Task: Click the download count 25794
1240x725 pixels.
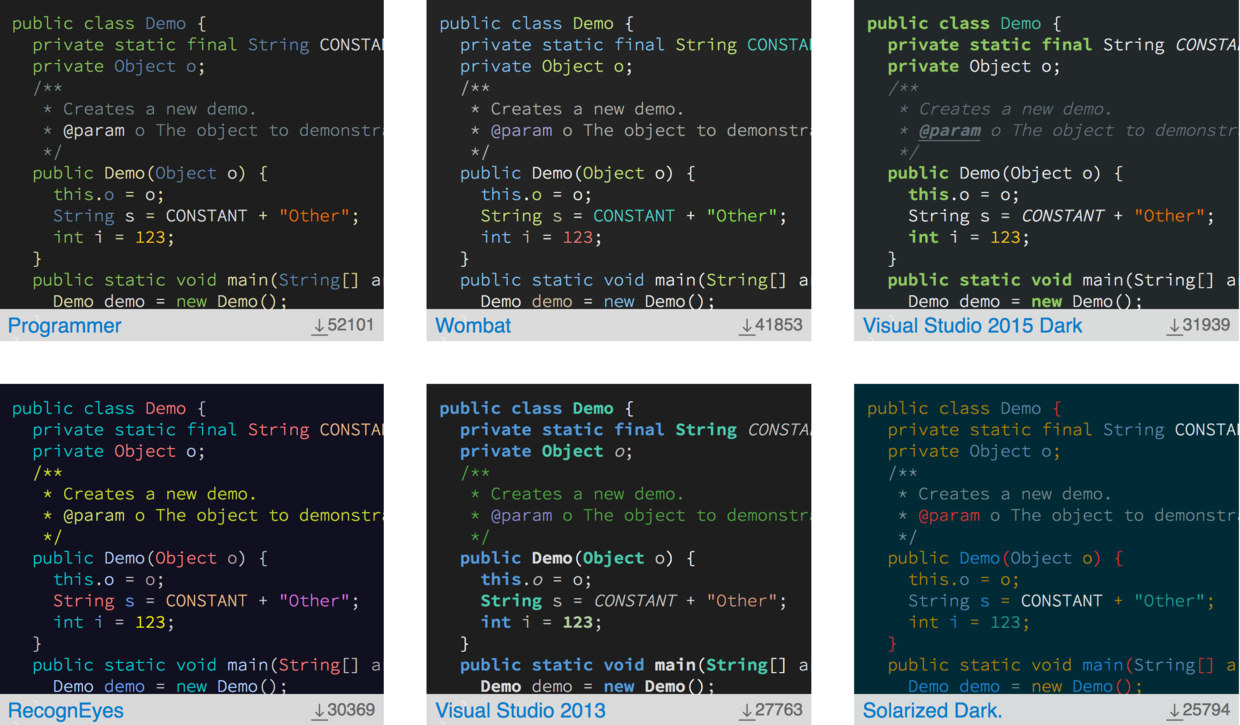Action: (1206, 710)
